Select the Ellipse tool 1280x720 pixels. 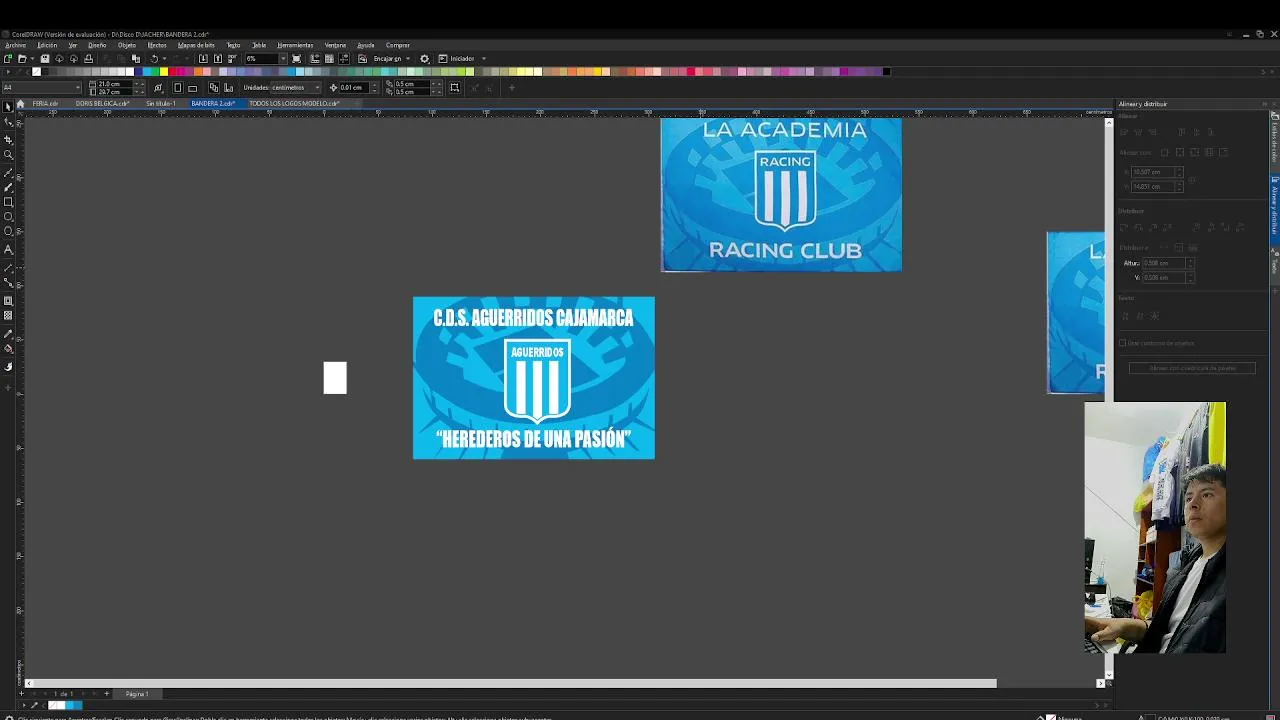click(x=8, y=217)
